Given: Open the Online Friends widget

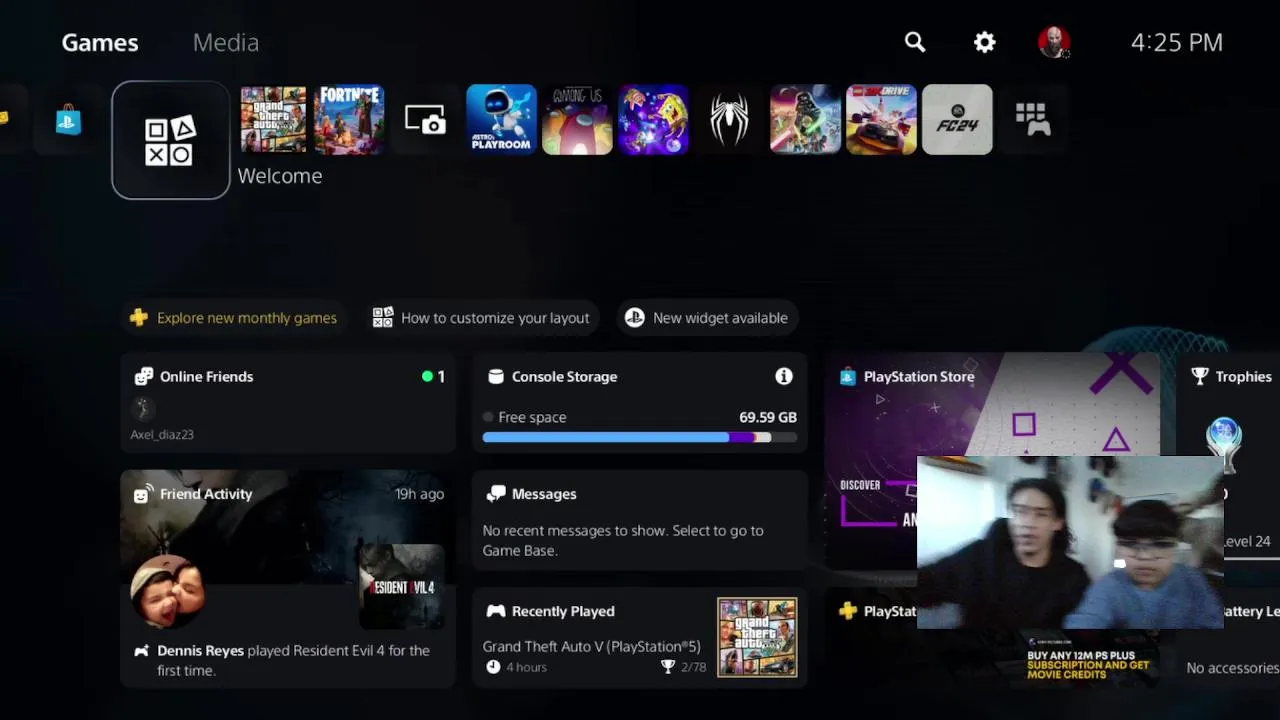Looking at the screenshot, I should click(288, 403).
